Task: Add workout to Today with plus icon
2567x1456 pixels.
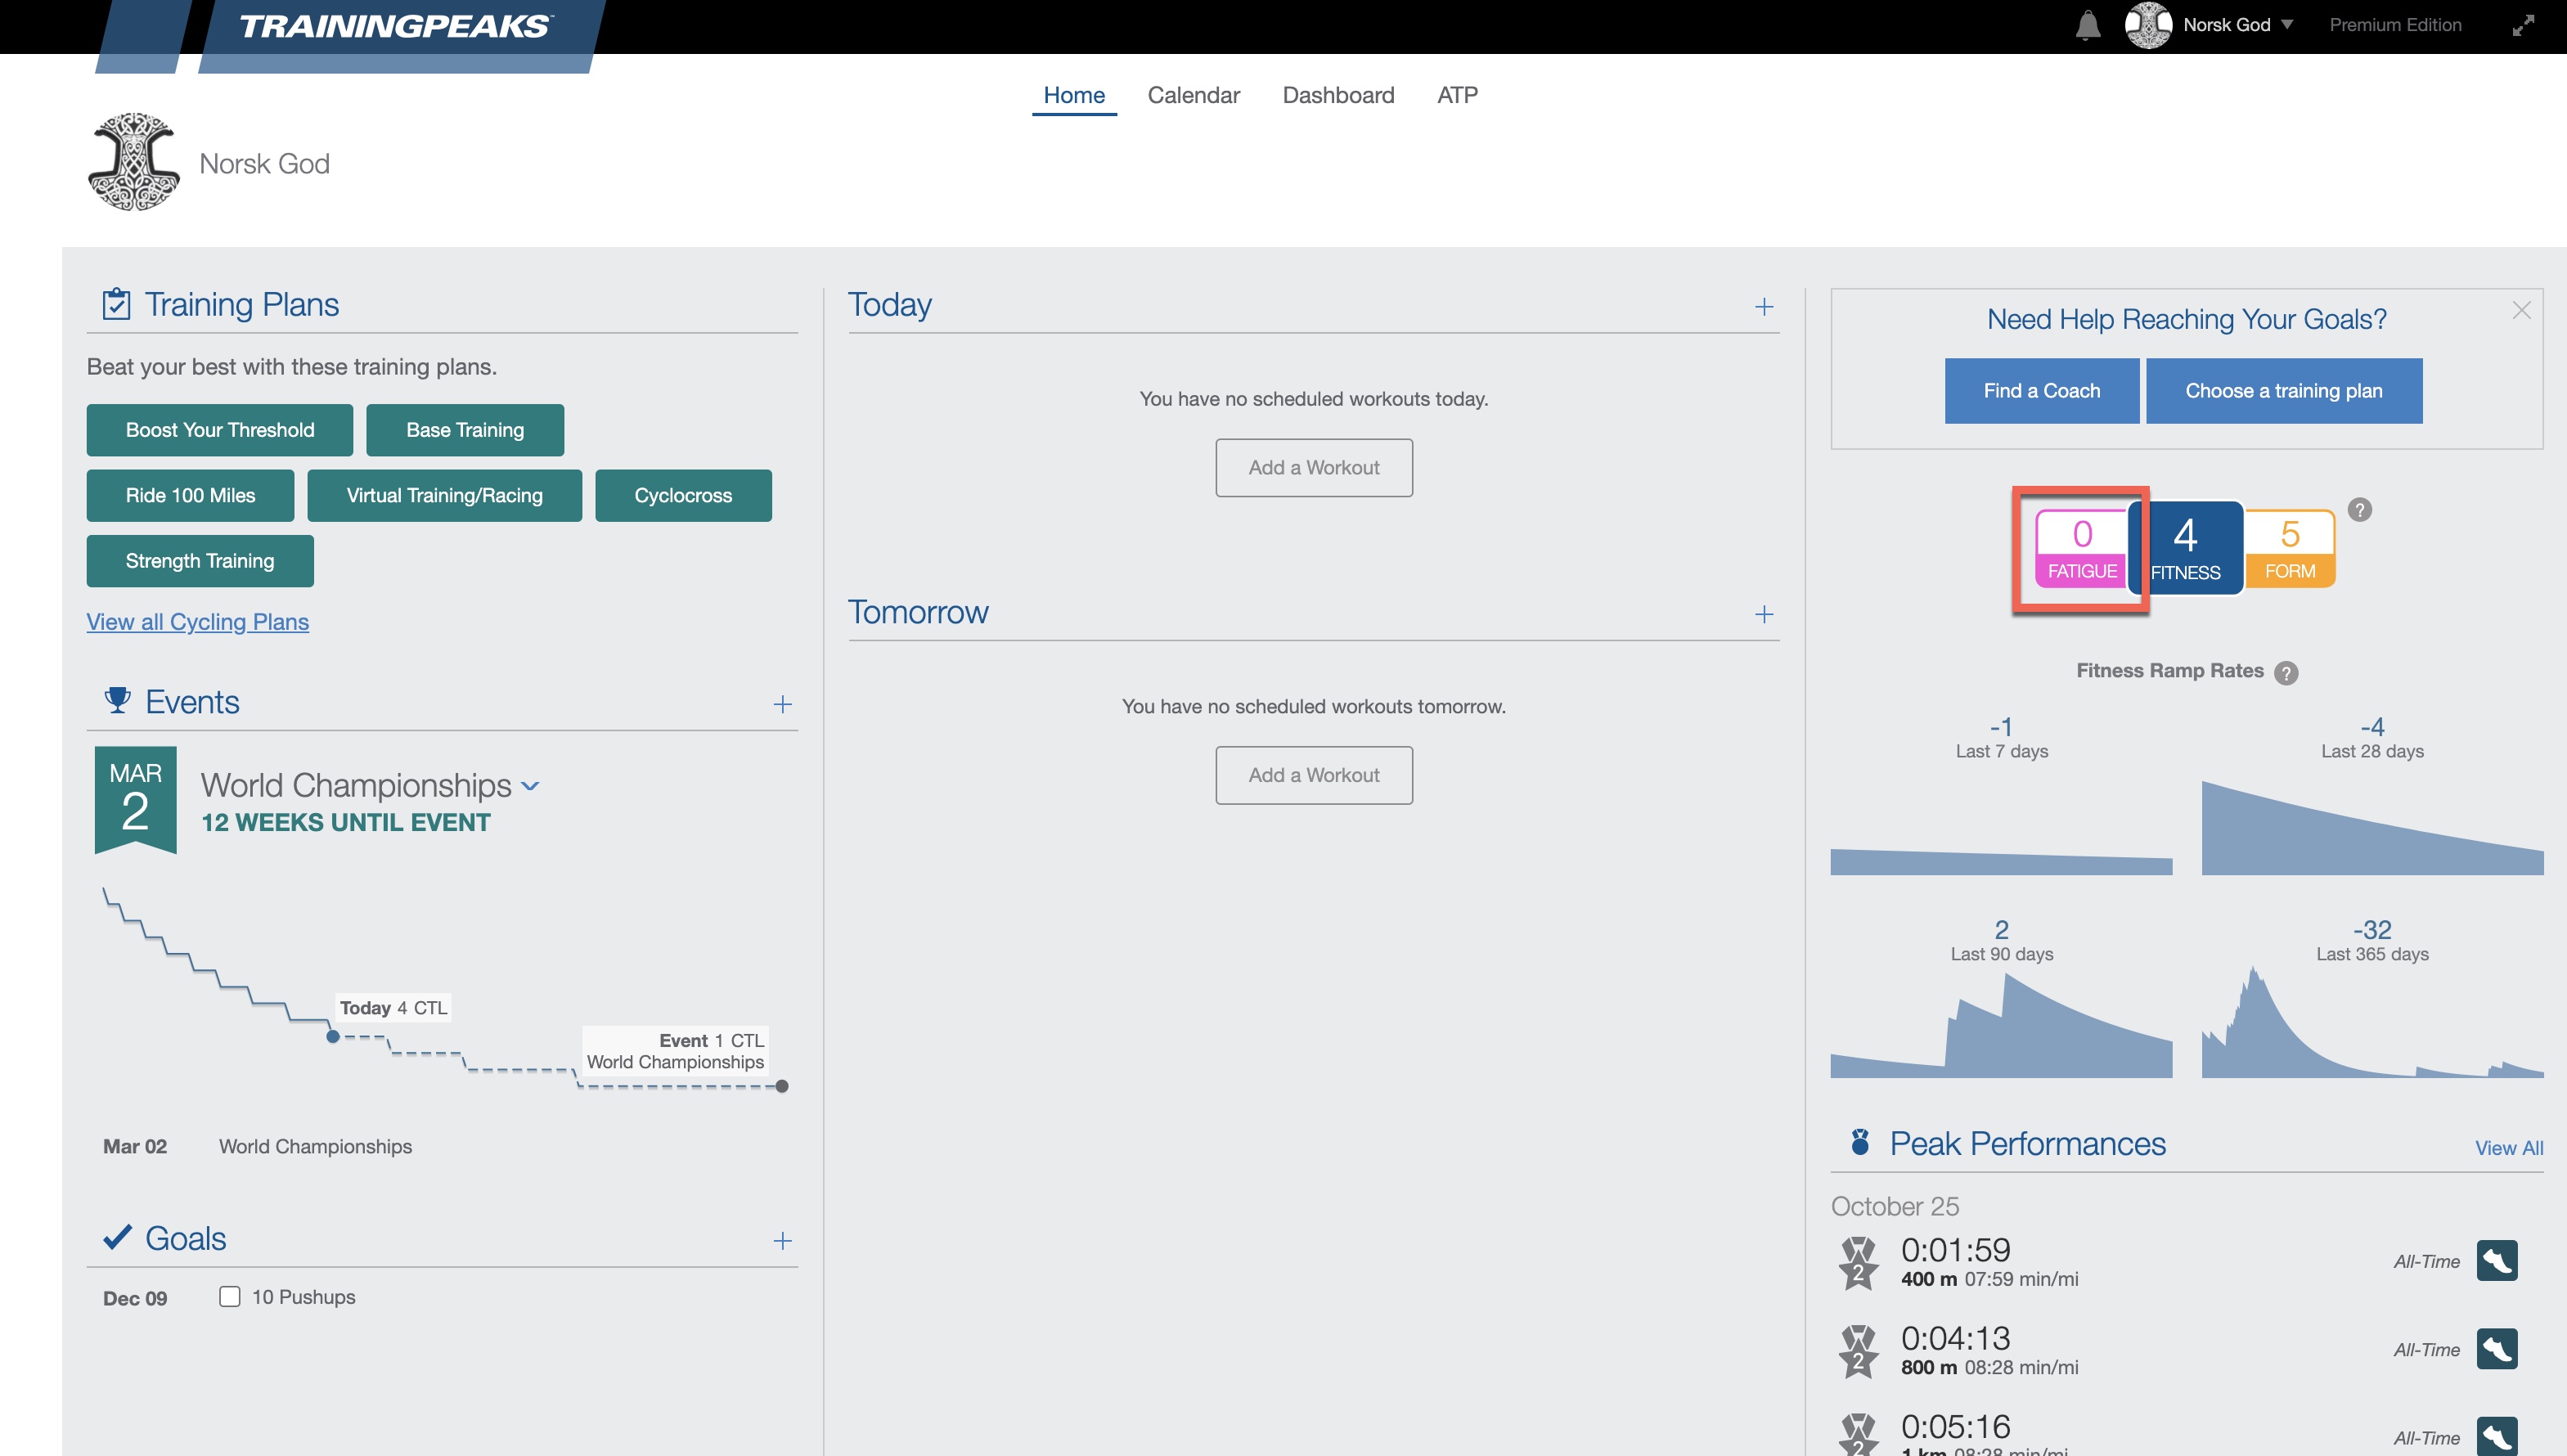Action: 1764,307
